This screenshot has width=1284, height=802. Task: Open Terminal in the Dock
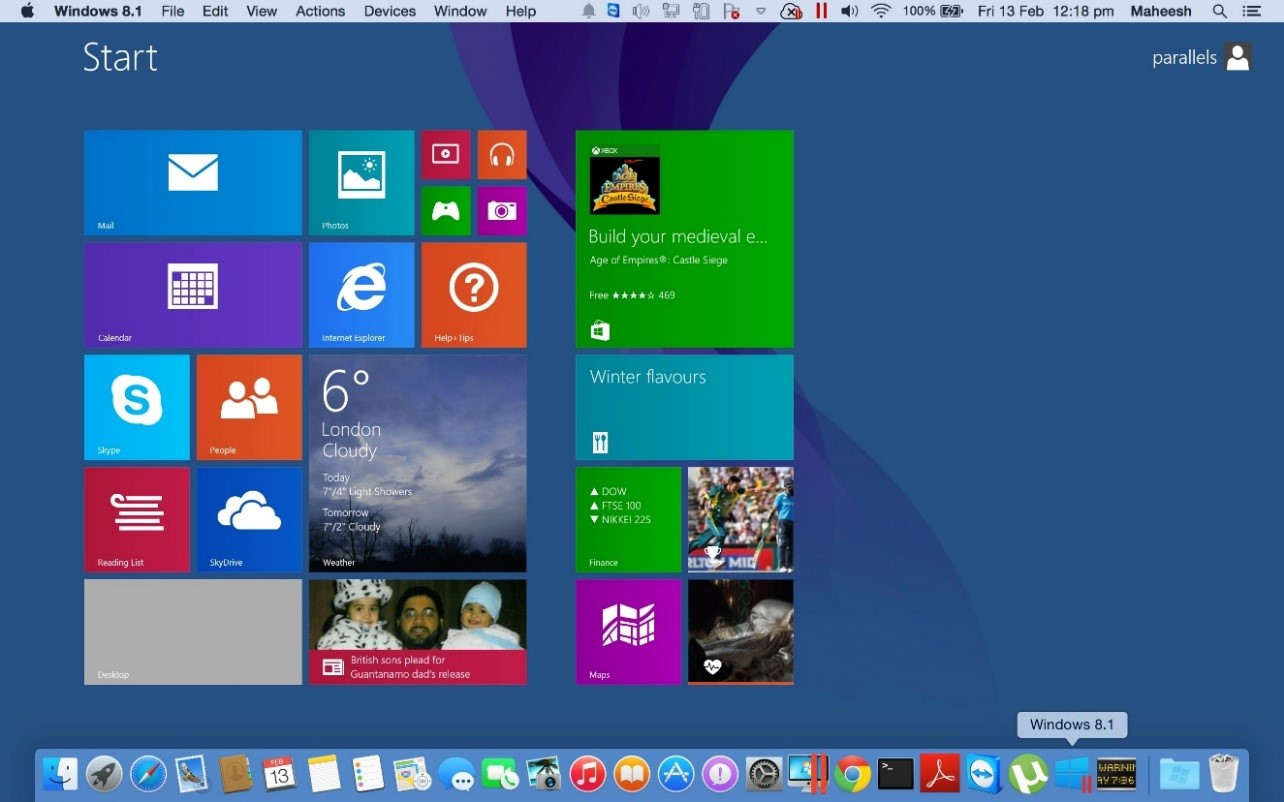896,773
